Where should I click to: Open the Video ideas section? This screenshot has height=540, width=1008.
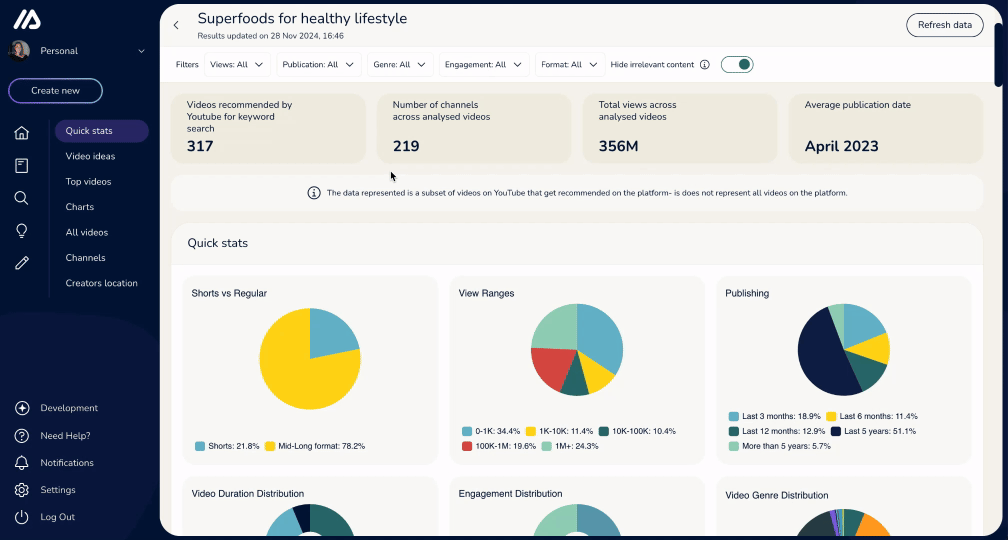91,156
